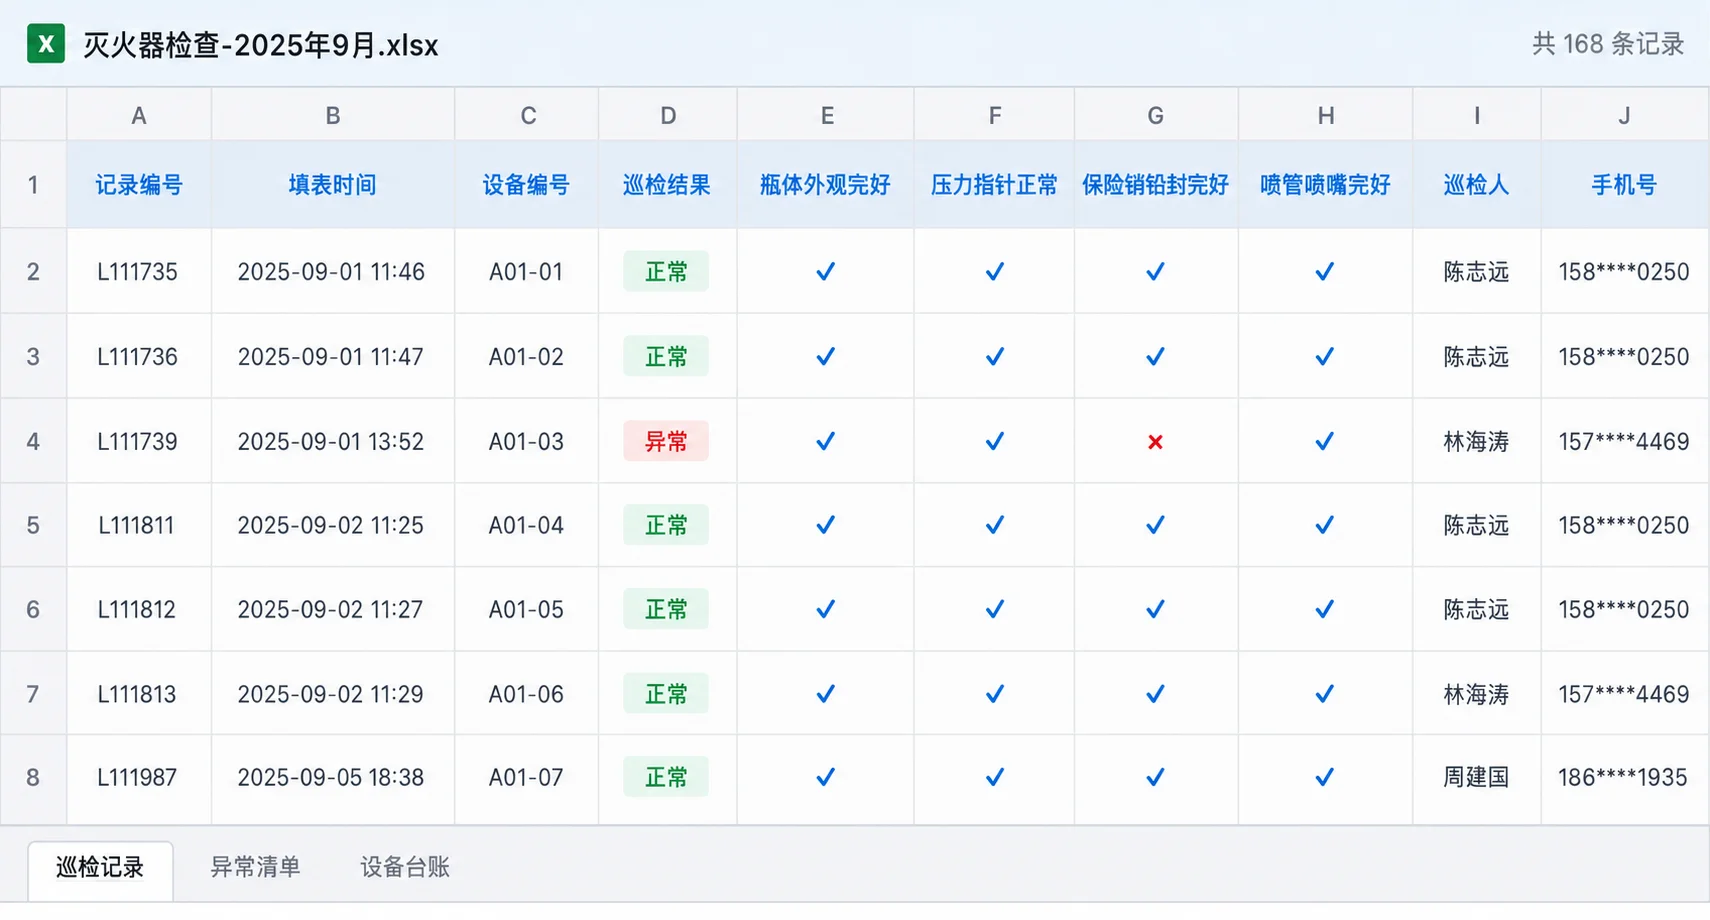Click 瓶体外观完好 checkmark for A01-03
This screenshot has width=1710, height=920.
(825, 441)
